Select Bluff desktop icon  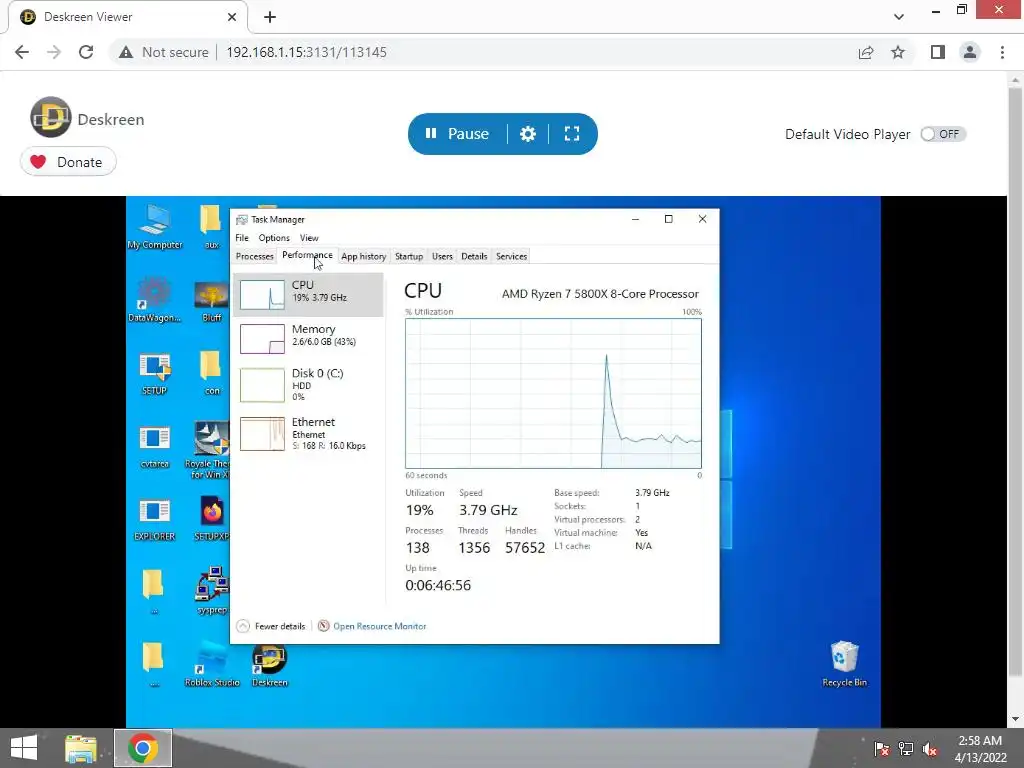point(211,301)
